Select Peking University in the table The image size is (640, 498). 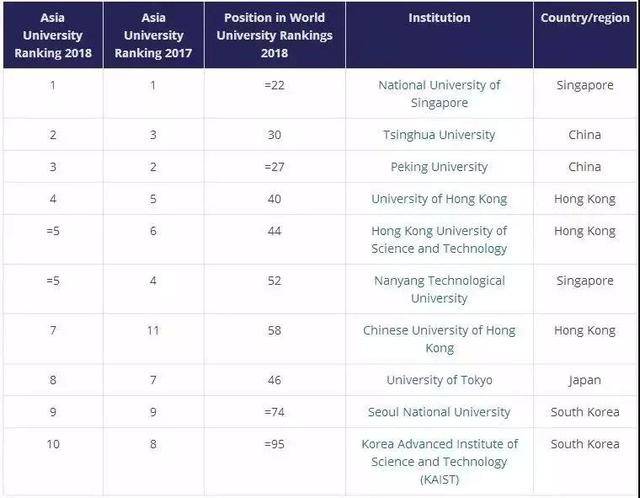439,167
